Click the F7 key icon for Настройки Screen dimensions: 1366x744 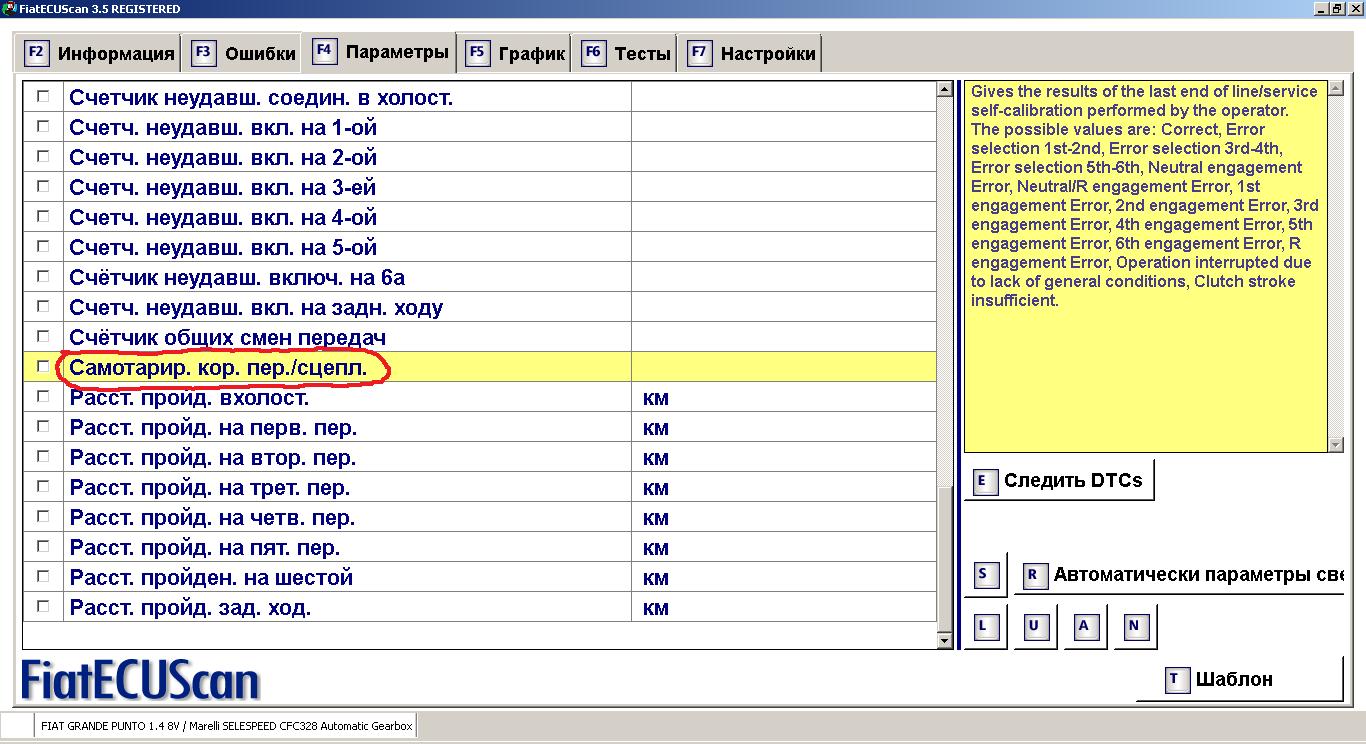coord(699,53)
